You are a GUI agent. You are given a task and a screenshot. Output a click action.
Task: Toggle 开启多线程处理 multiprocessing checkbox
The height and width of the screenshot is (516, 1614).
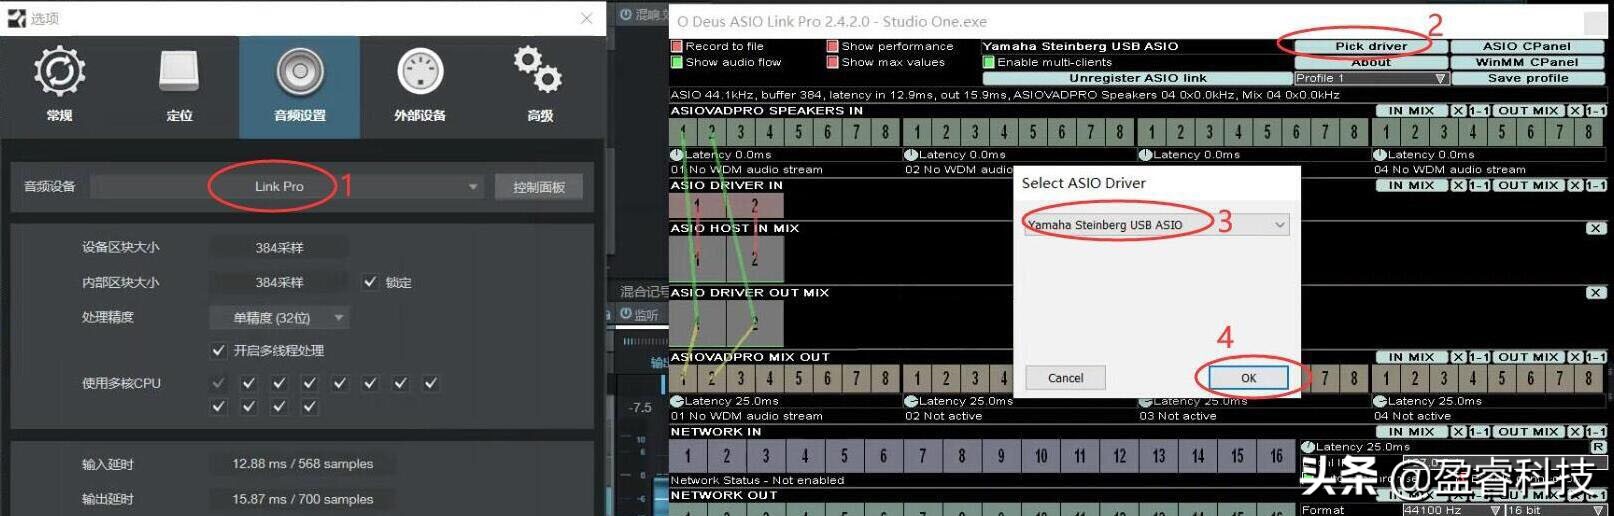coord(218,350)
